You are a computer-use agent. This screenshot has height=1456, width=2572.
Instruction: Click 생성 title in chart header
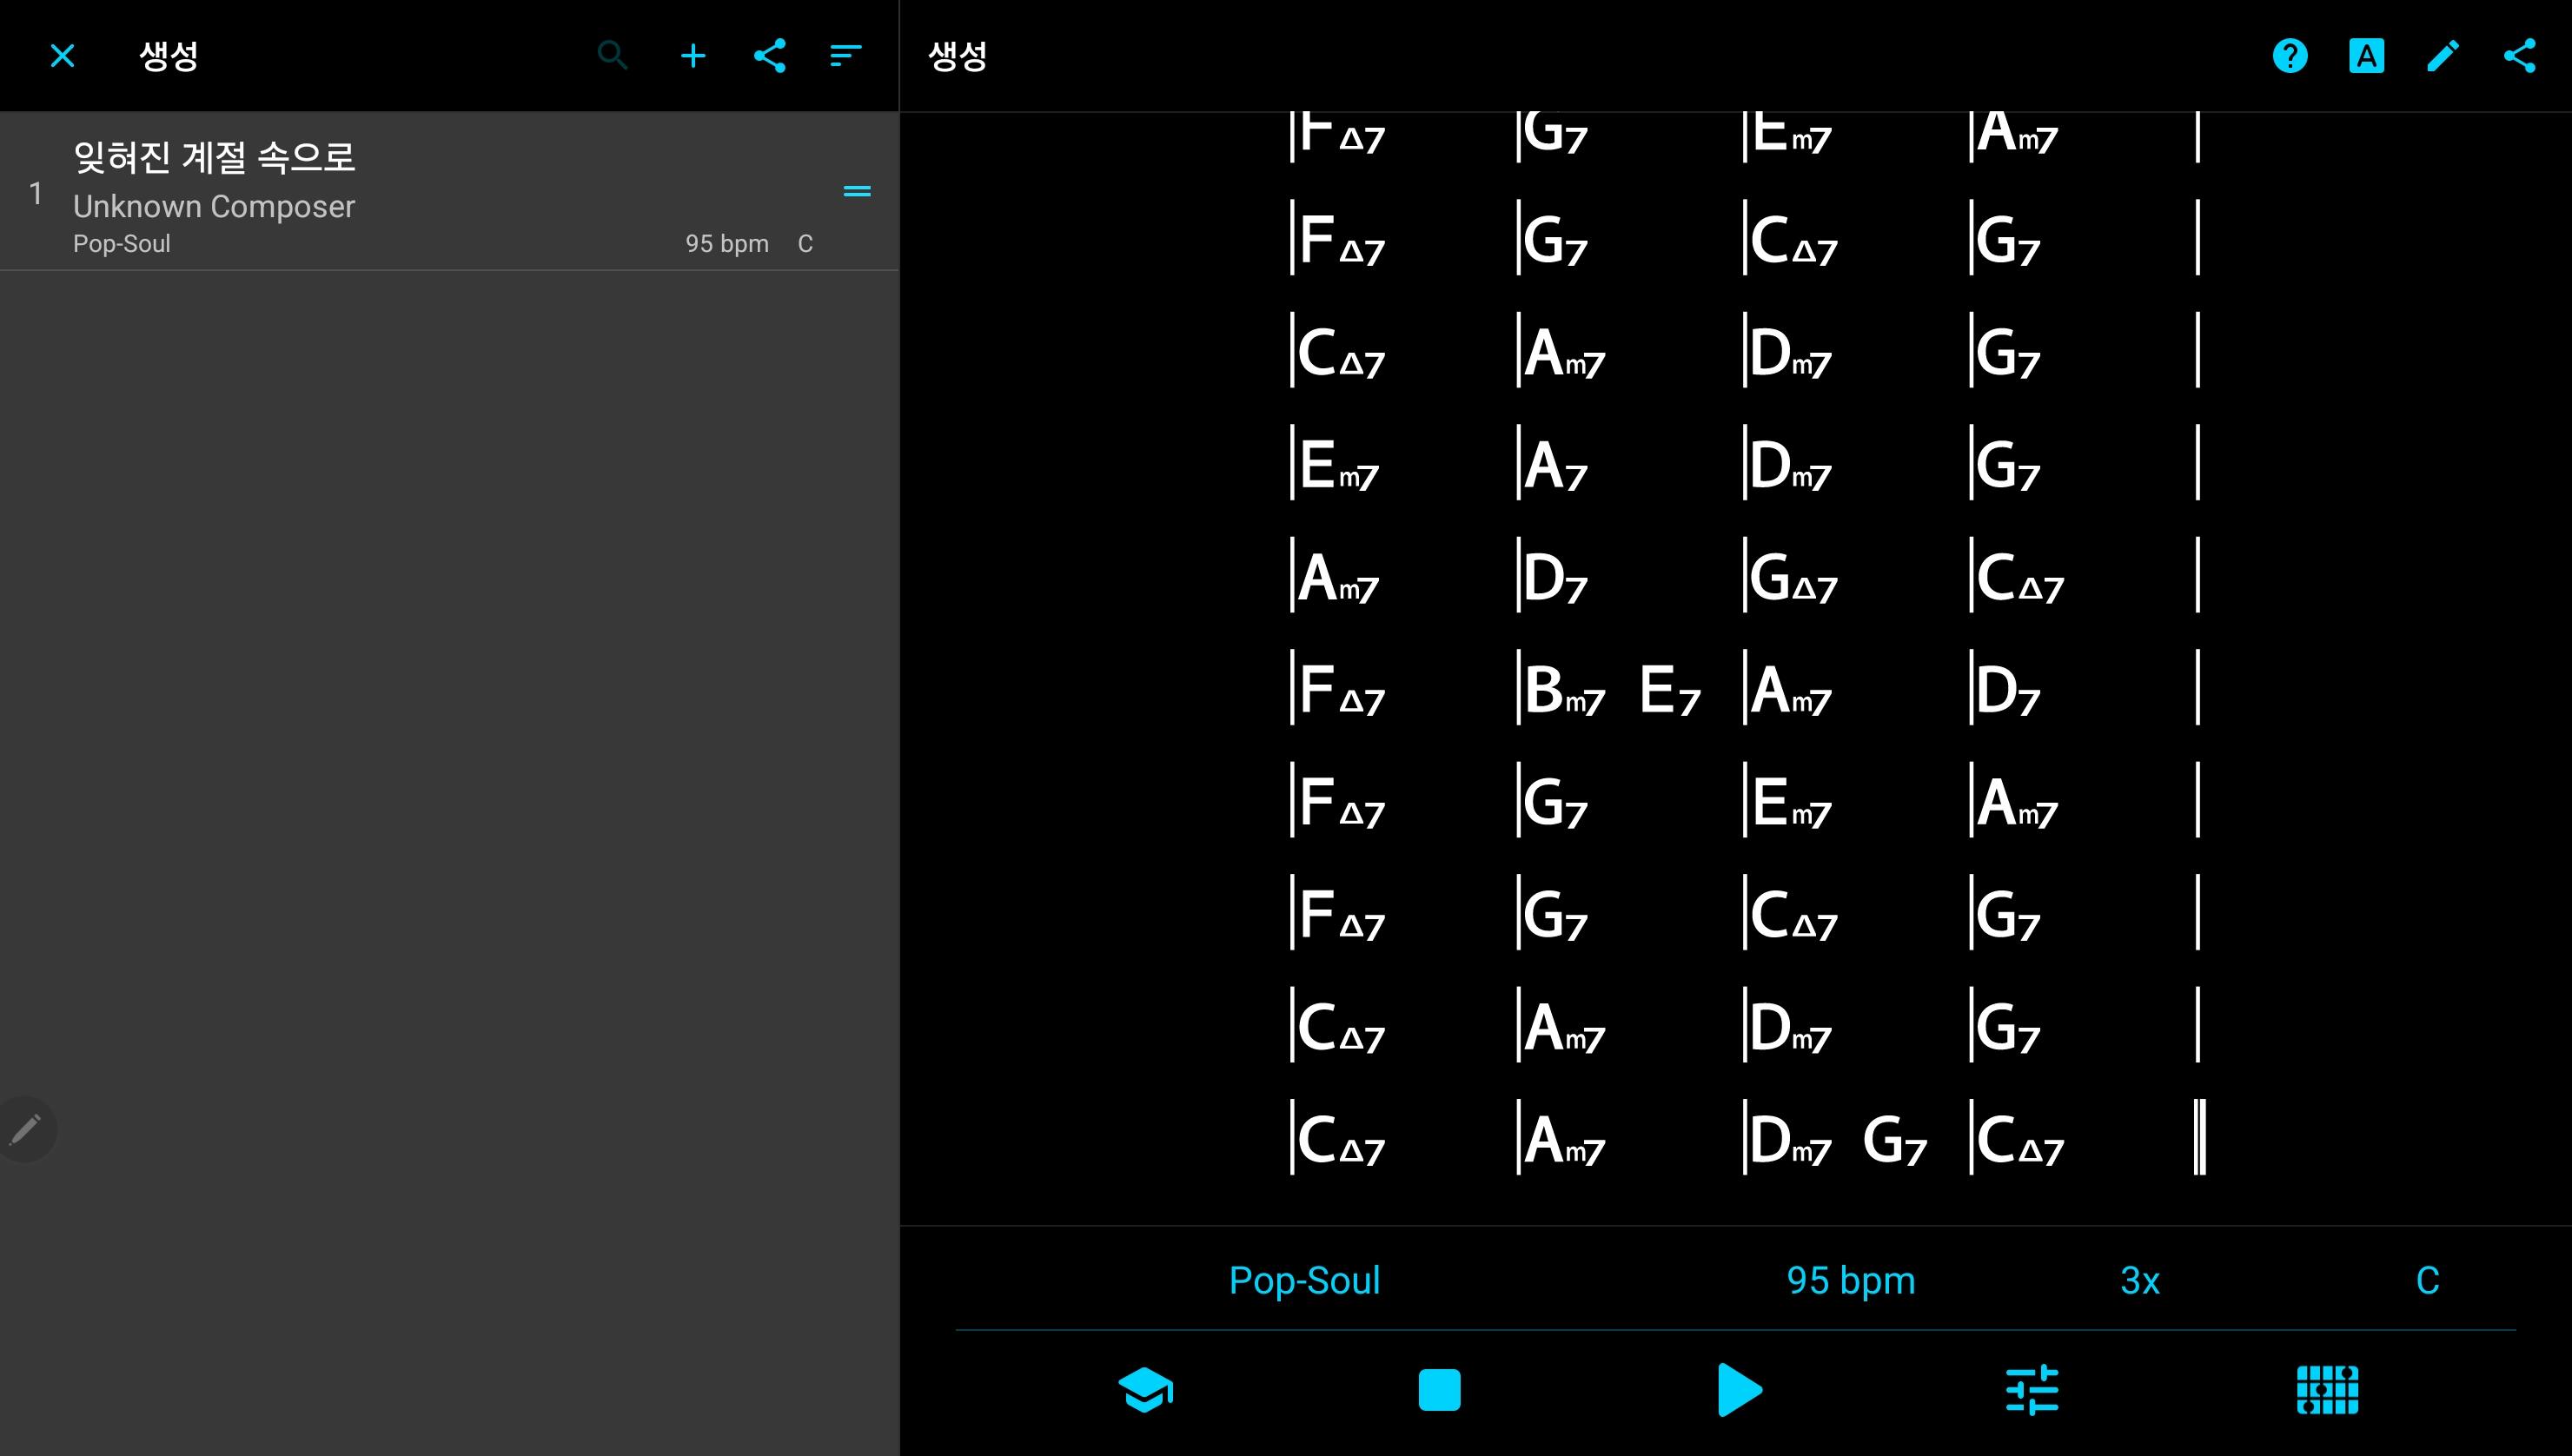pyautogui.click(x=957, y=56)
